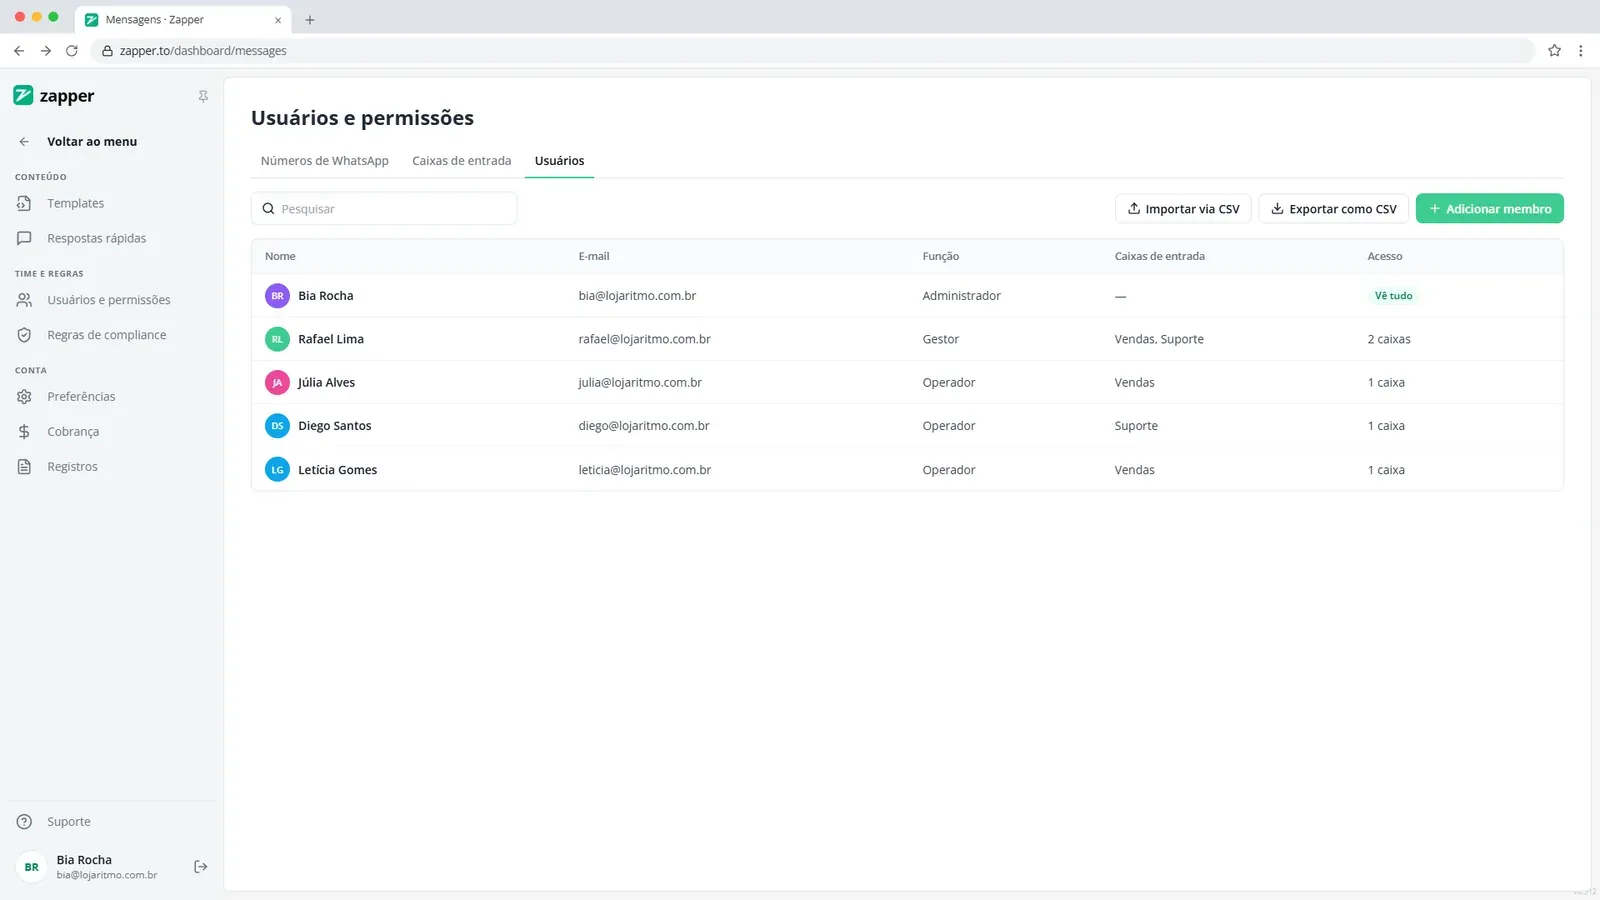Focus the Pesquisar search field

click(384, 209)
